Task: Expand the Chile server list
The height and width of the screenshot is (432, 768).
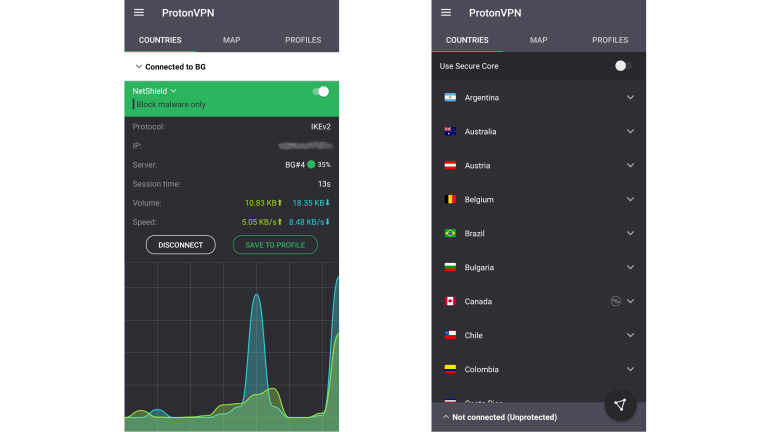Action: tap(630, 335)
